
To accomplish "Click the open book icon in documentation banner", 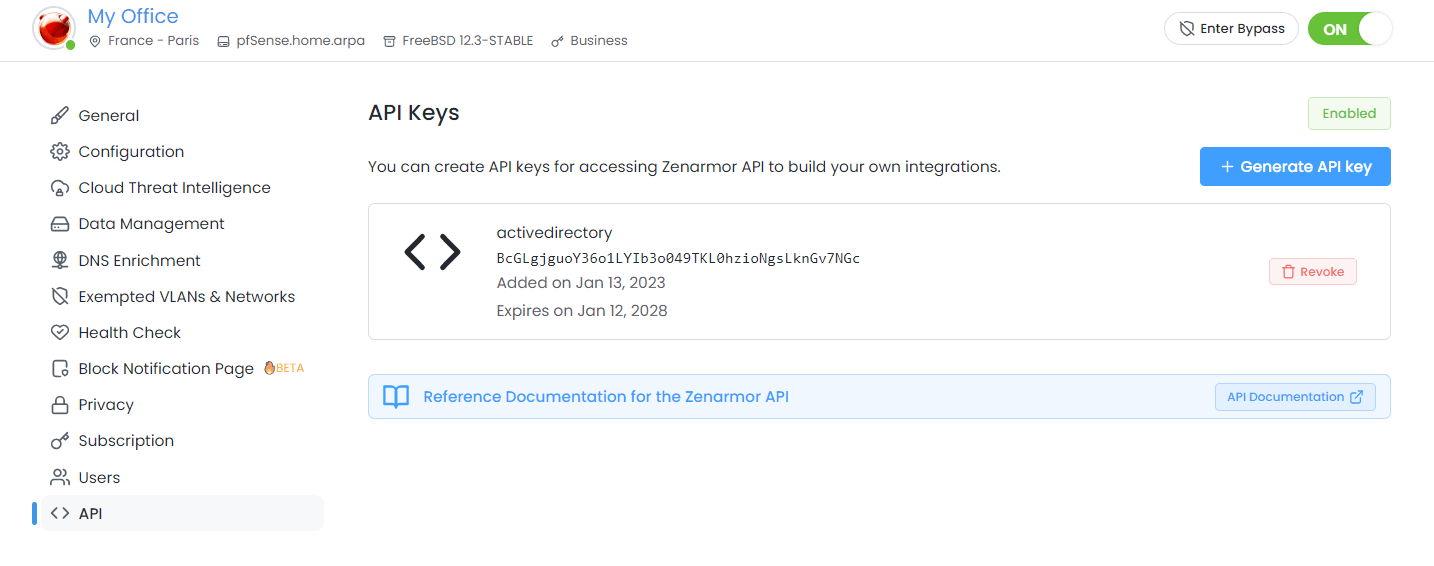I will [x=396, y=397].
